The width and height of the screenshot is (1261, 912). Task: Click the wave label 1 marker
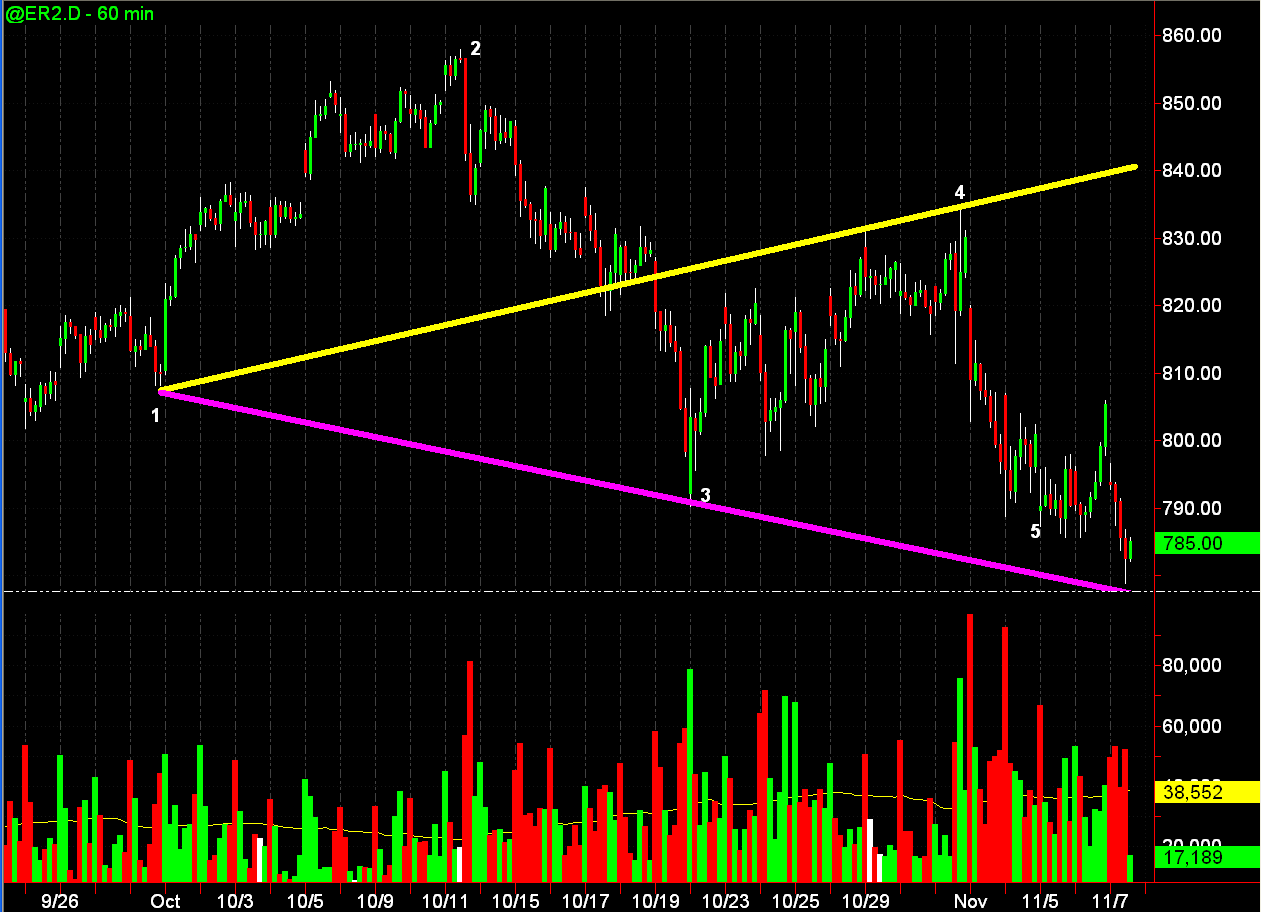pos(156,414)
